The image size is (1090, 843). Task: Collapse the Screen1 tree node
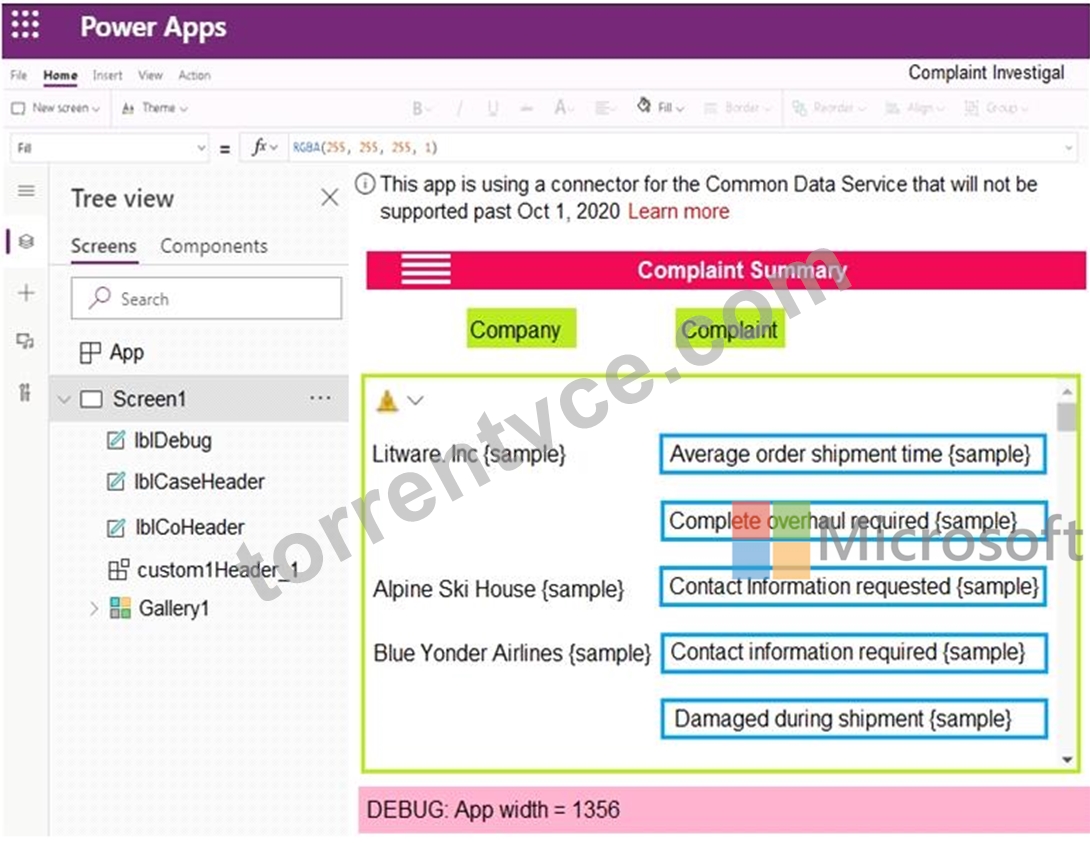click(64, 399)
